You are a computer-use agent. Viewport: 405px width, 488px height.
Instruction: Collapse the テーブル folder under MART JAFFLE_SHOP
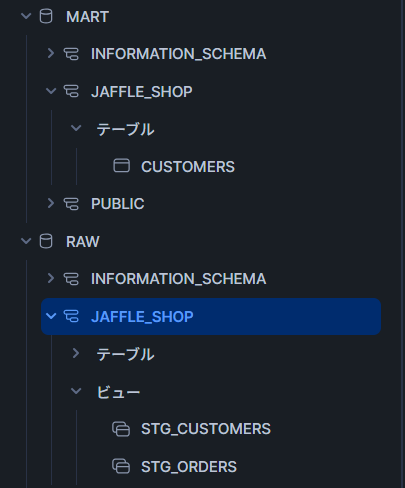tap(76, 128)
